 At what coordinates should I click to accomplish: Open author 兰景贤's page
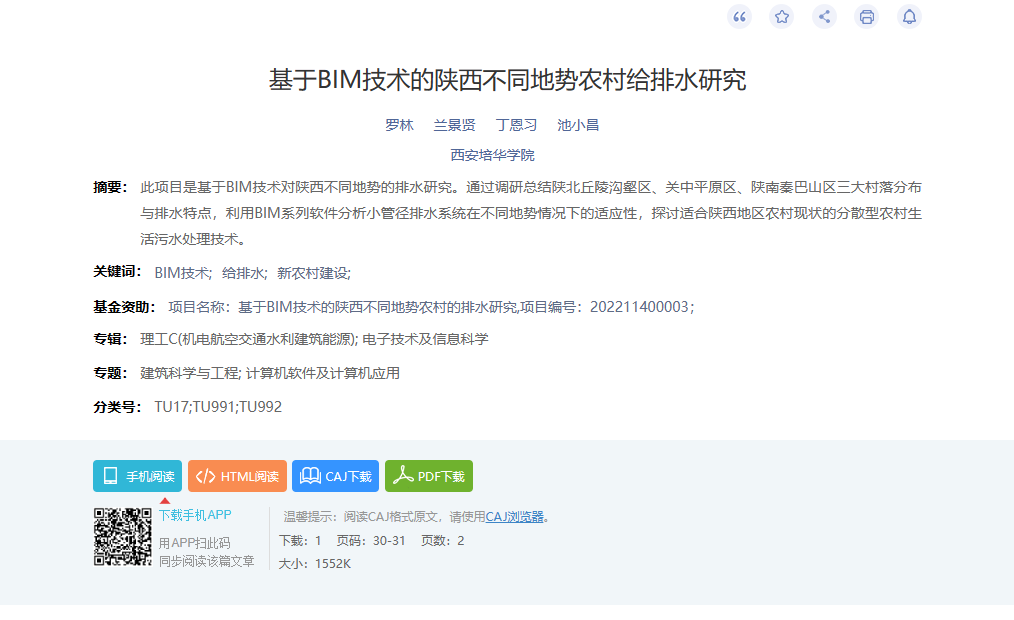pos(454,125)
